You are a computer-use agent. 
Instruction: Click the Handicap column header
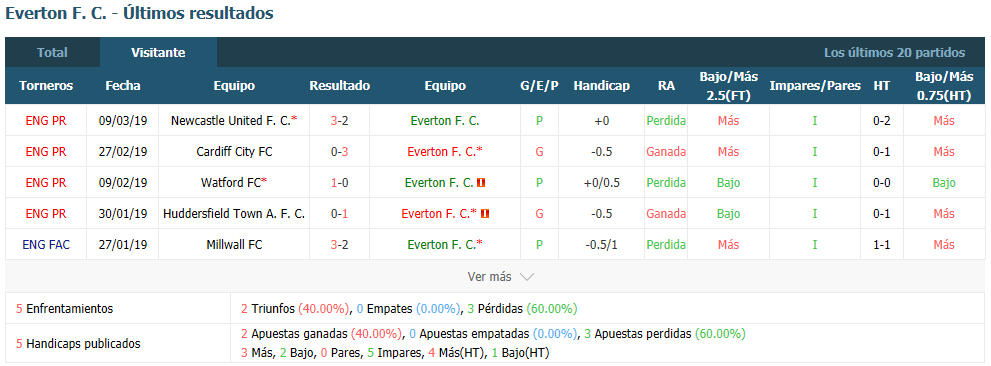pyautogui.click(x=602, y=86)
